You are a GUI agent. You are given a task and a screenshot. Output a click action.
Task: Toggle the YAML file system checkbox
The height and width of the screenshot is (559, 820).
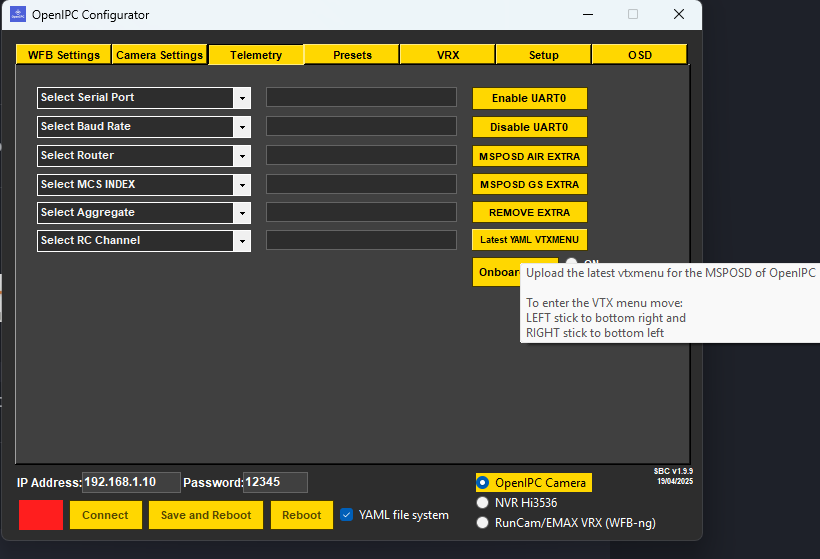pos(346,515)
